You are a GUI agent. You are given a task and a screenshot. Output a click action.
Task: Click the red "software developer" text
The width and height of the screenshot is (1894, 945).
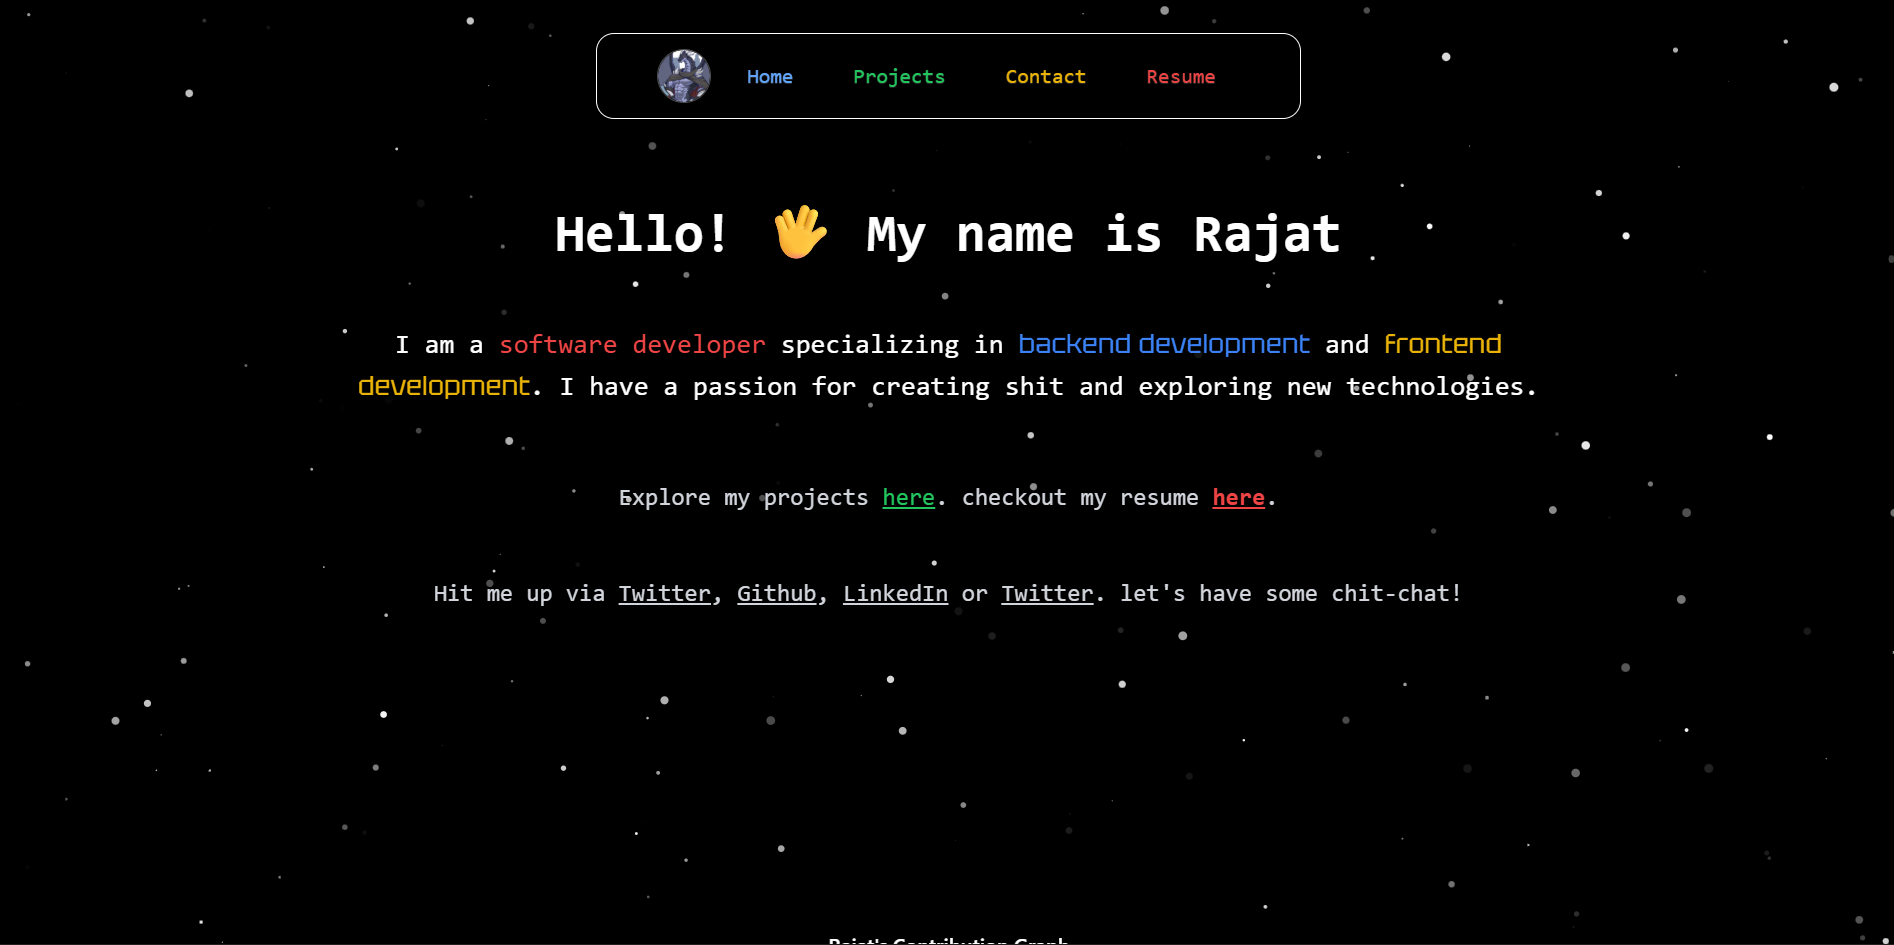pyautogui.click(x=632, y=345)
